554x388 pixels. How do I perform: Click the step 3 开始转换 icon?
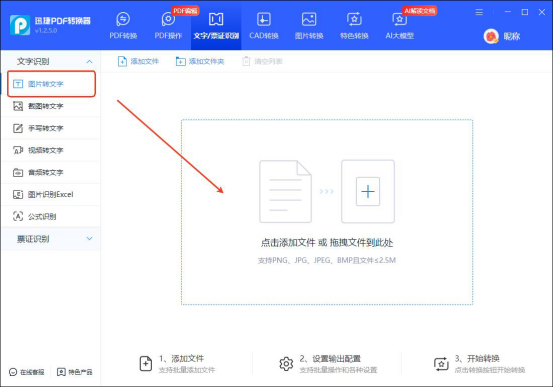pyautogui.click(x=441, y=364)
